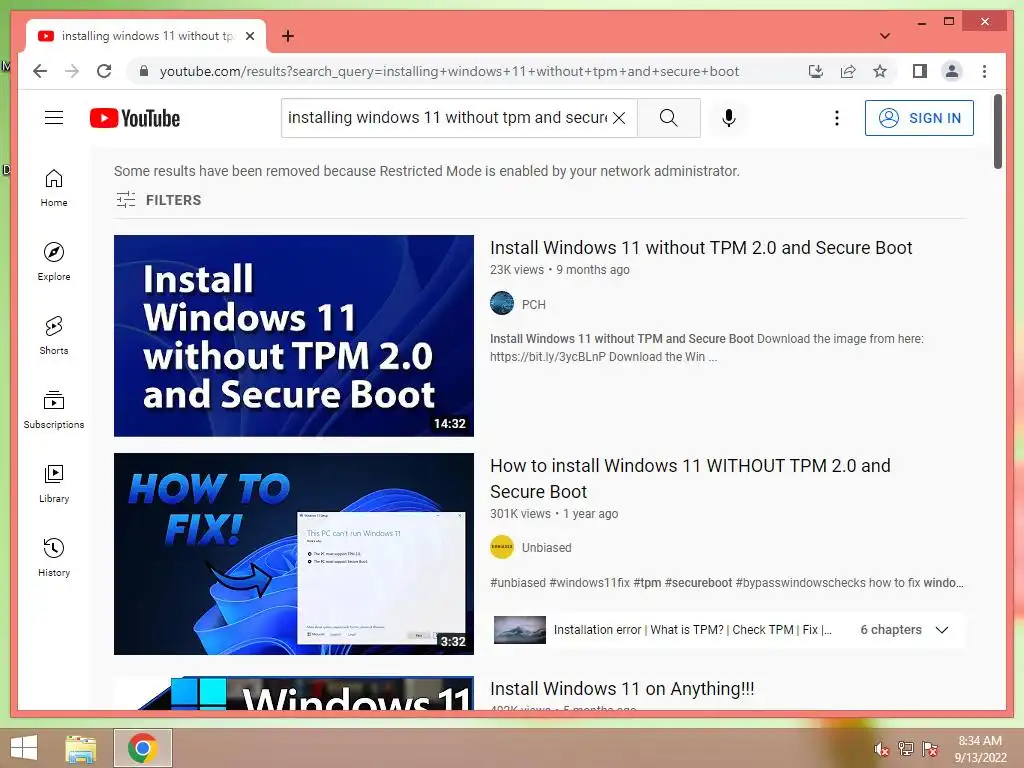Open title Install Windows 11 without TPM 2.0
Image resolution: width=1024 pixels, height=768 pixels.
pyautogui.click(x=701, y=248)
